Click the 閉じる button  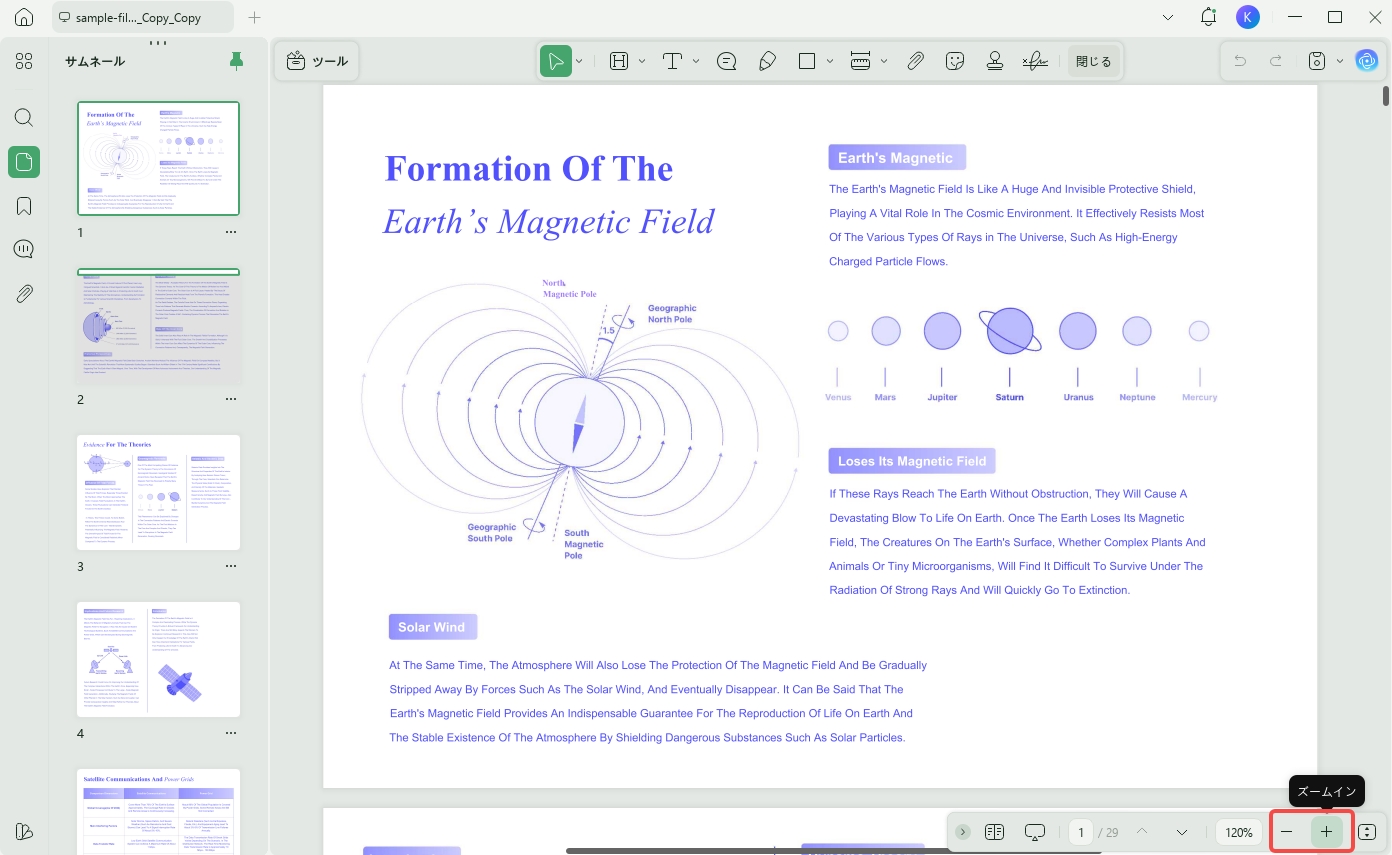point(1093,61)
